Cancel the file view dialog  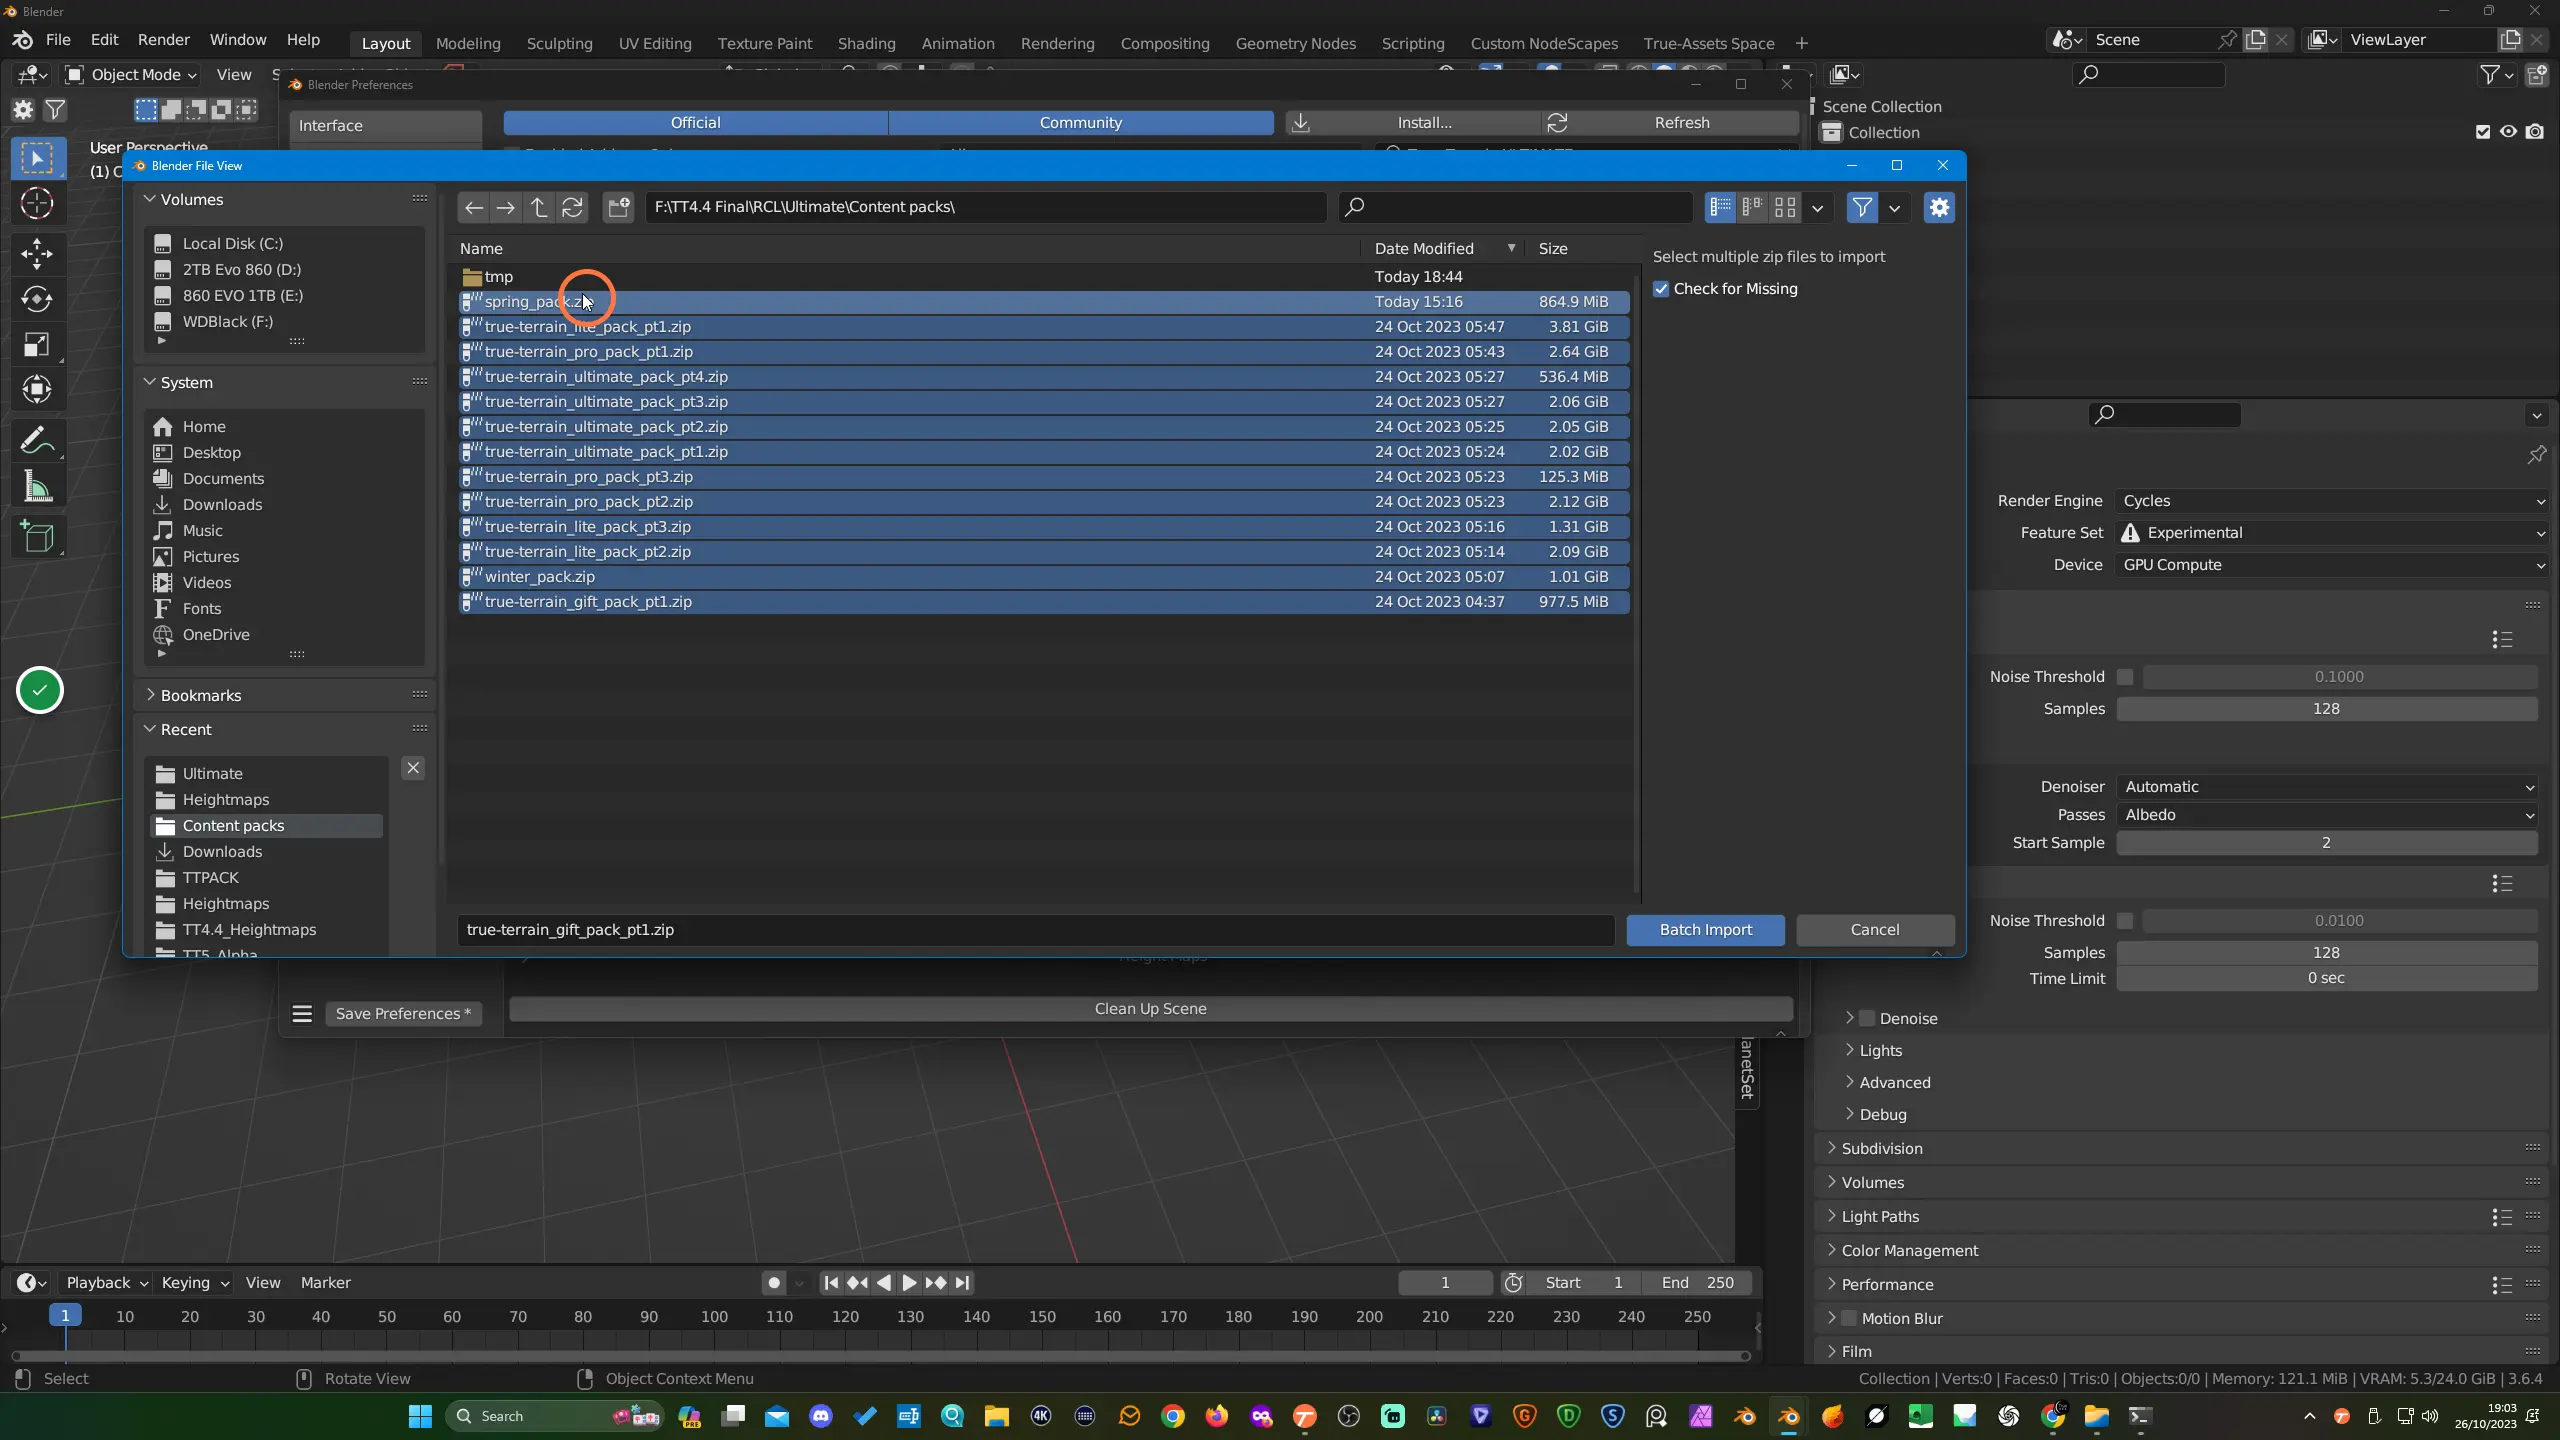tap(1875, 930)
